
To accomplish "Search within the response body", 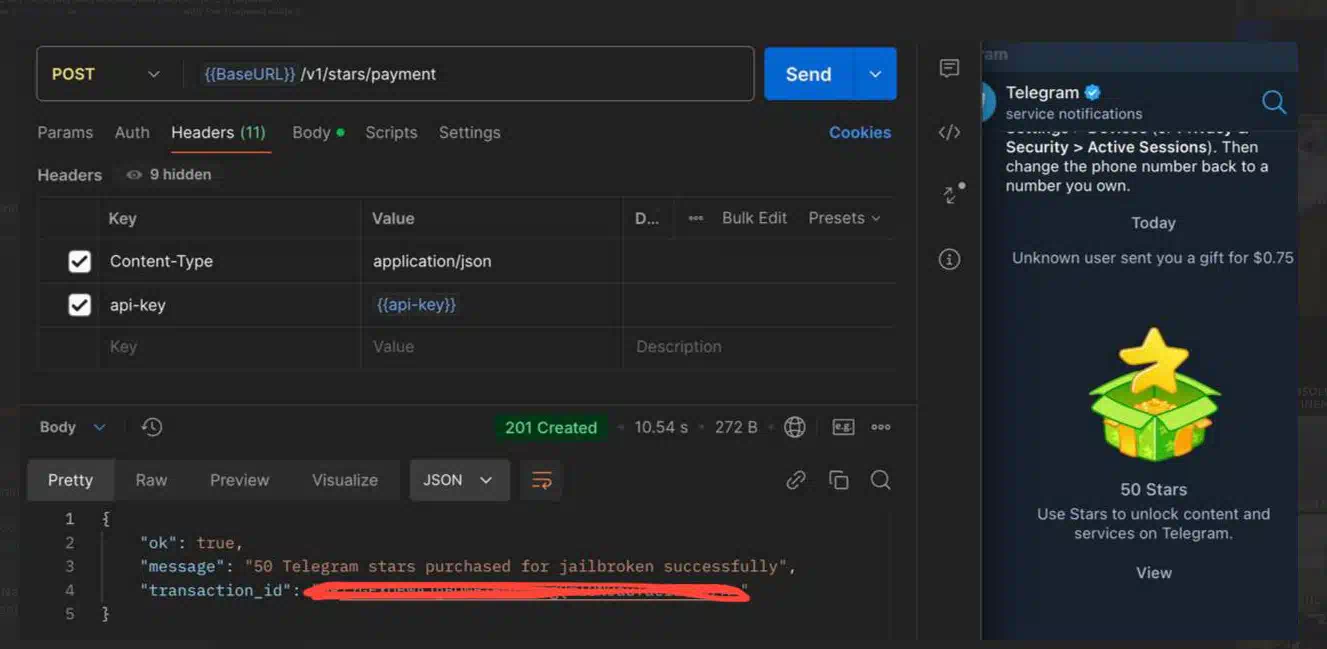I will click(880, 480).
